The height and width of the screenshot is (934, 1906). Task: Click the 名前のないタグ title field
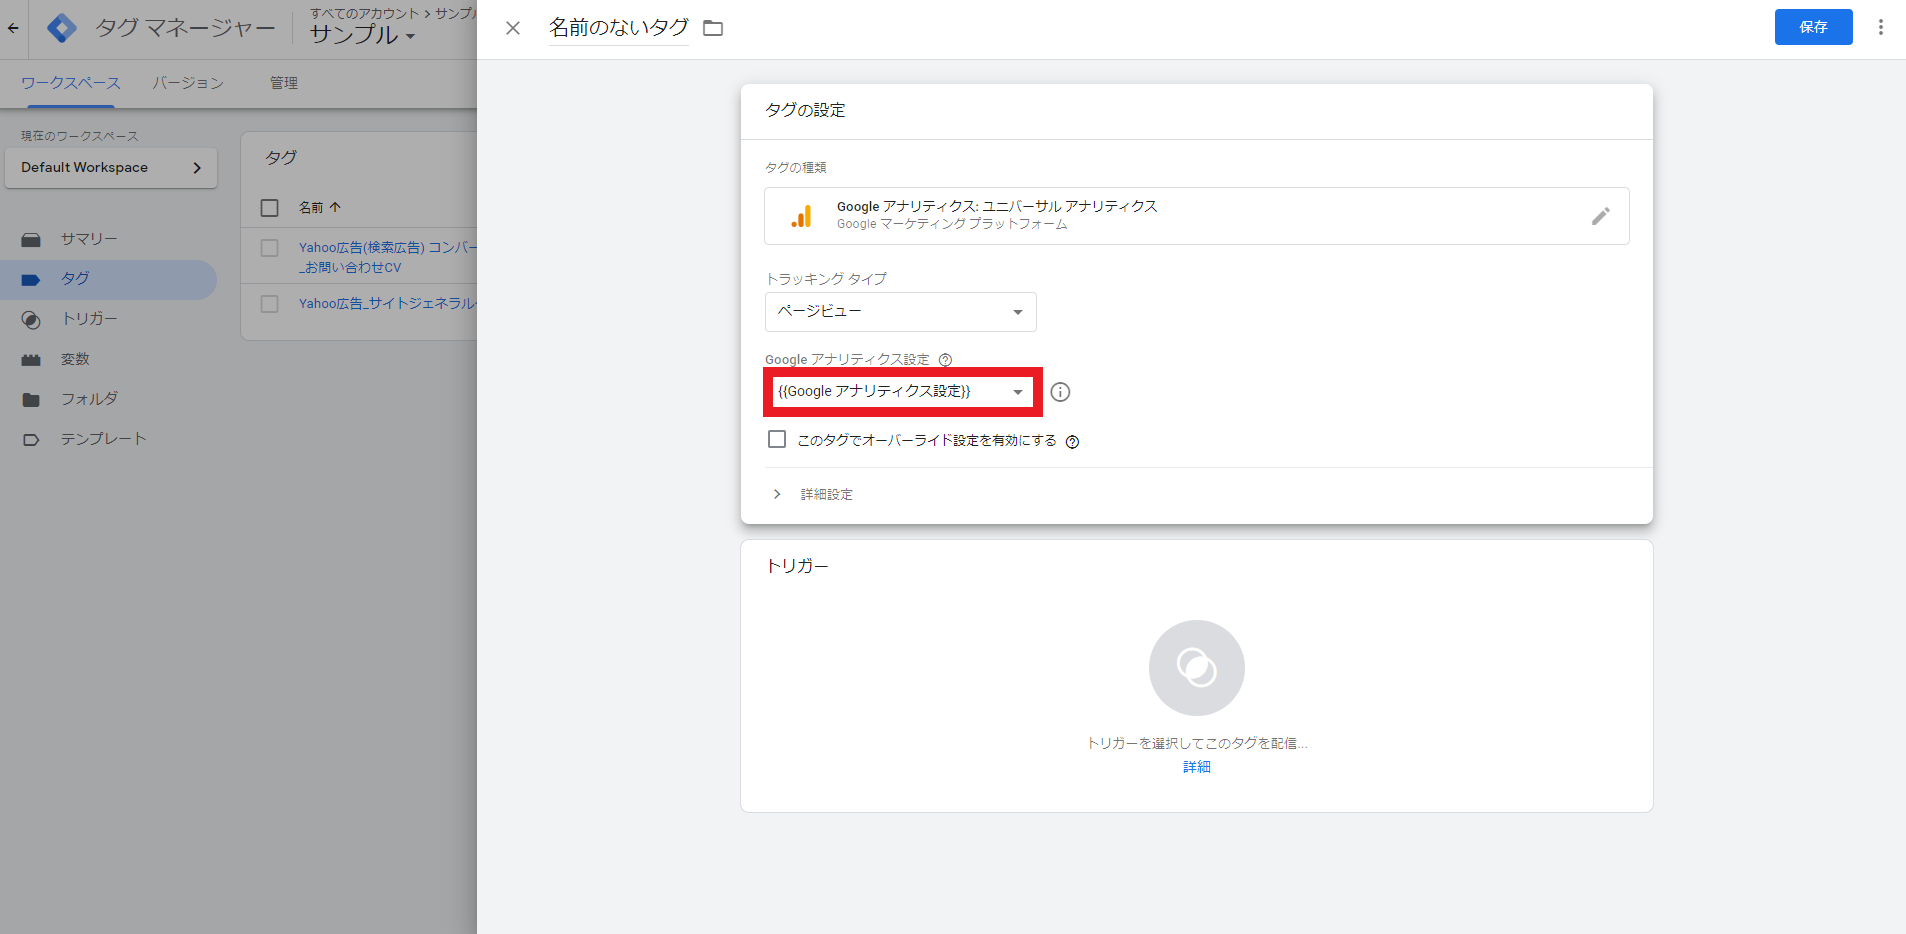coord(619,28)
